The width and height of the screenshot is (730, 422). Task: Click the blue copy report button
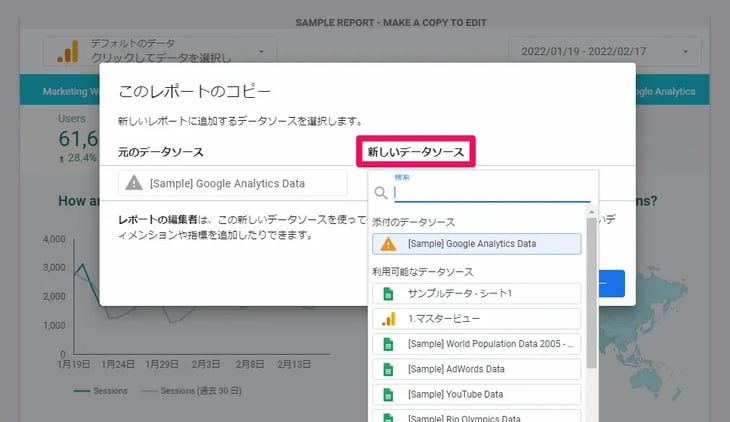click(612, 283)
